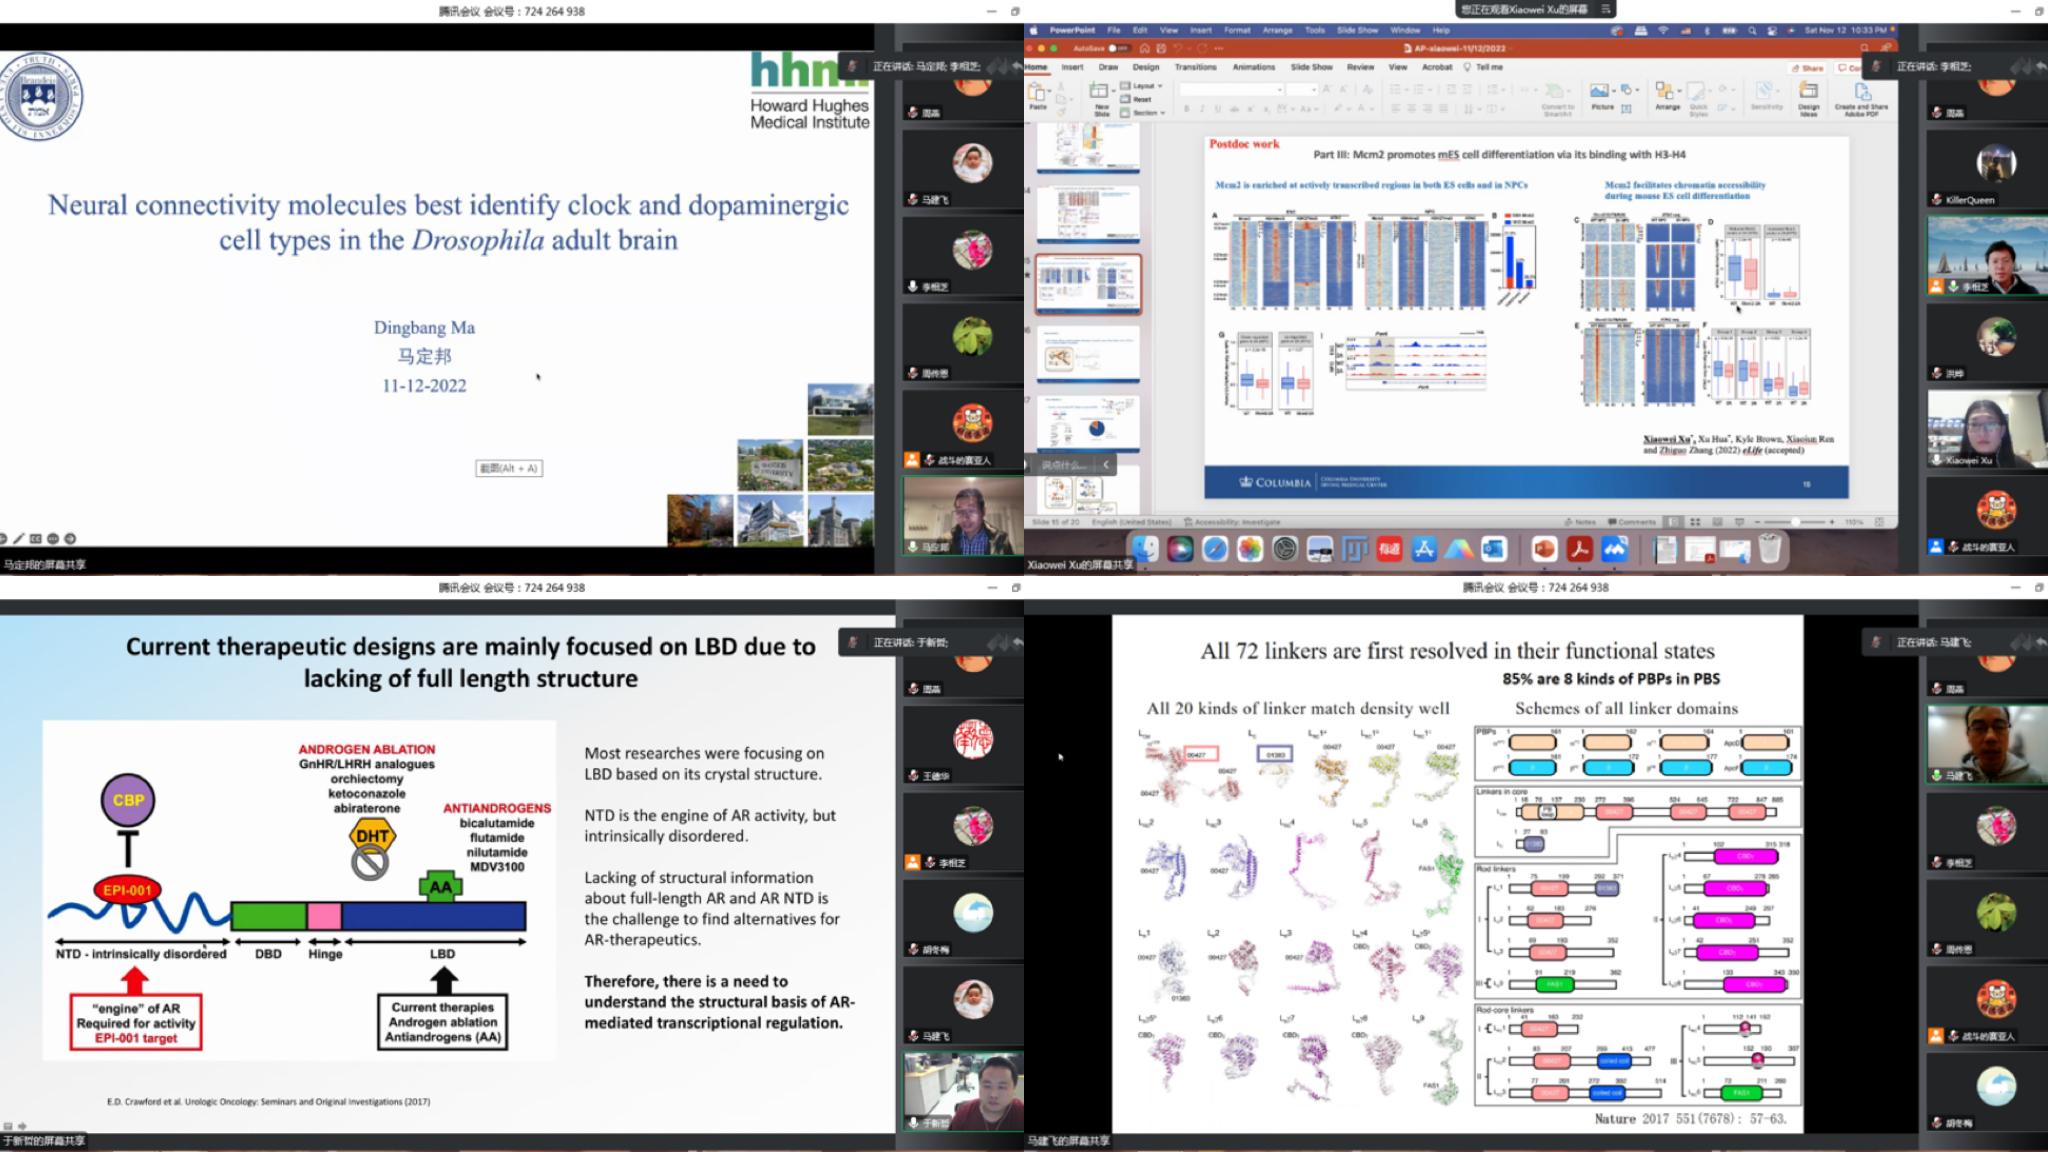Image resolution: width=2048 pixels, height=1152 pixels.
Task: Open Comments pane from status bar
Action: point(1631,522)
